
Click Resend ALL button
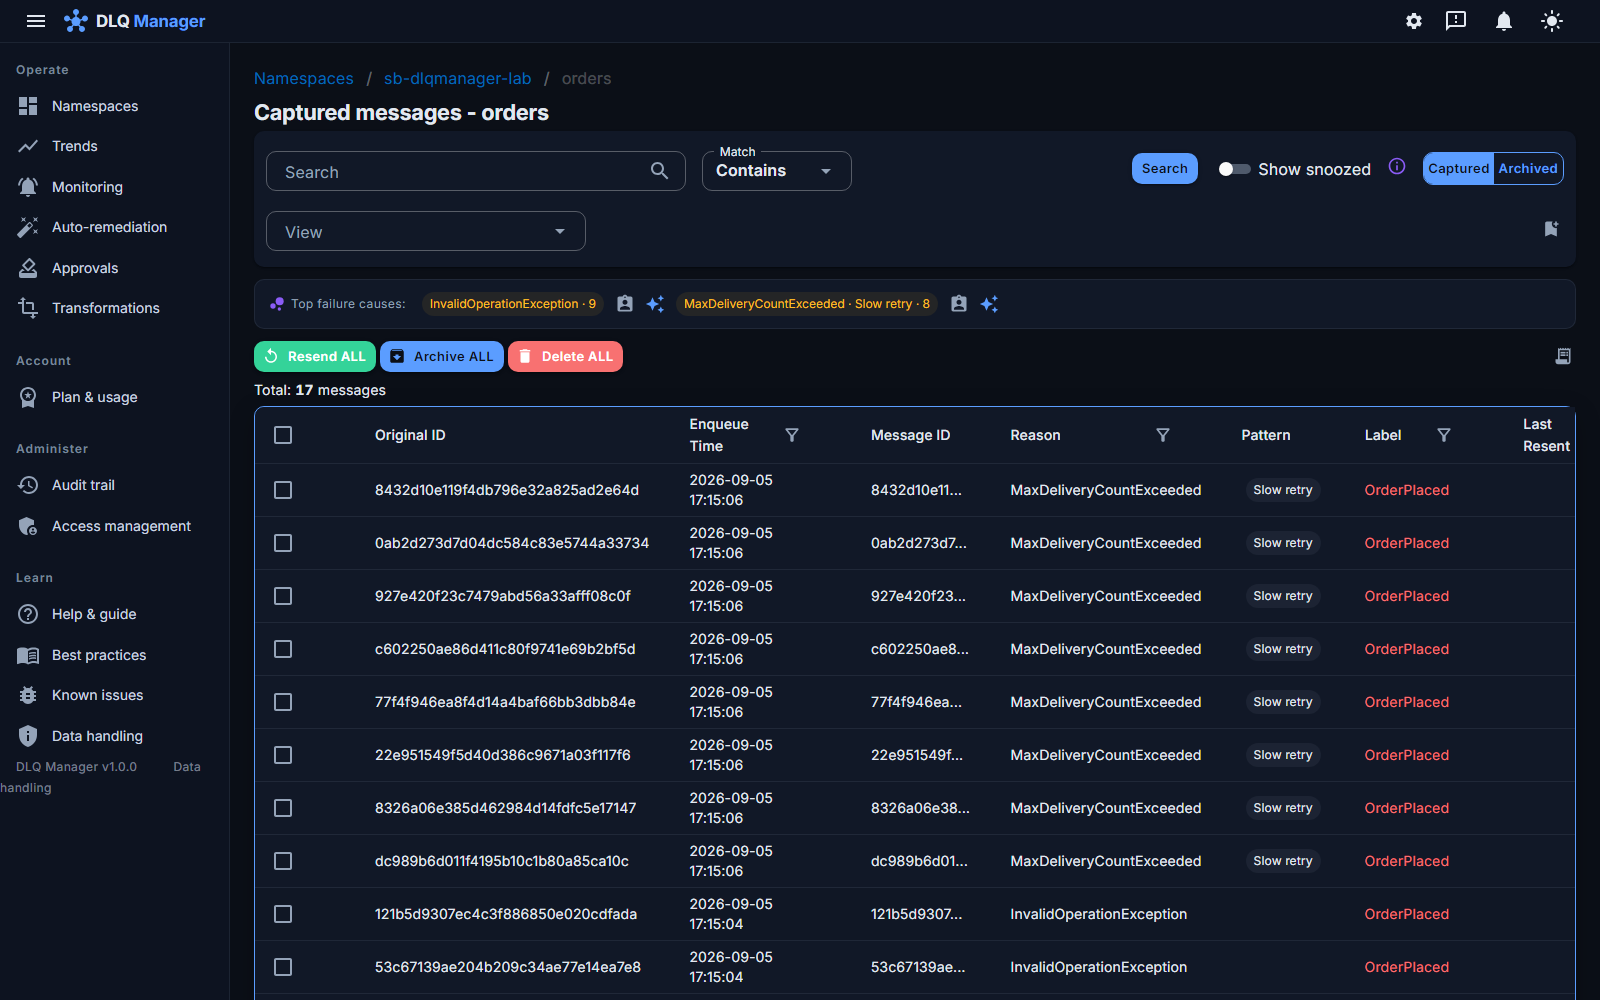(315, 357)
